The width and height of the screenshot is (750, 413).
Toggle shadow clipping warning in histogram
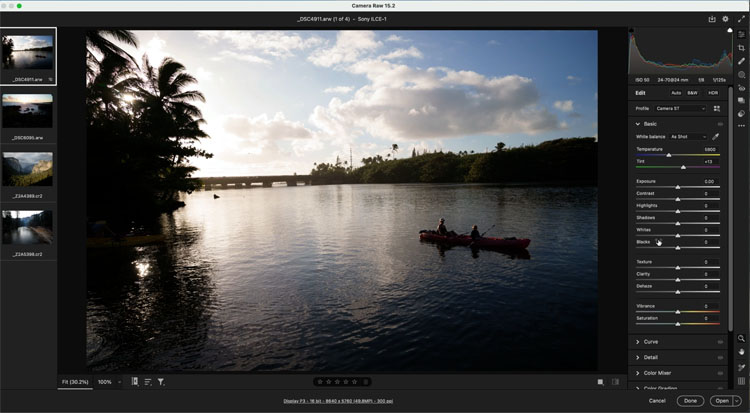[631, 31]
